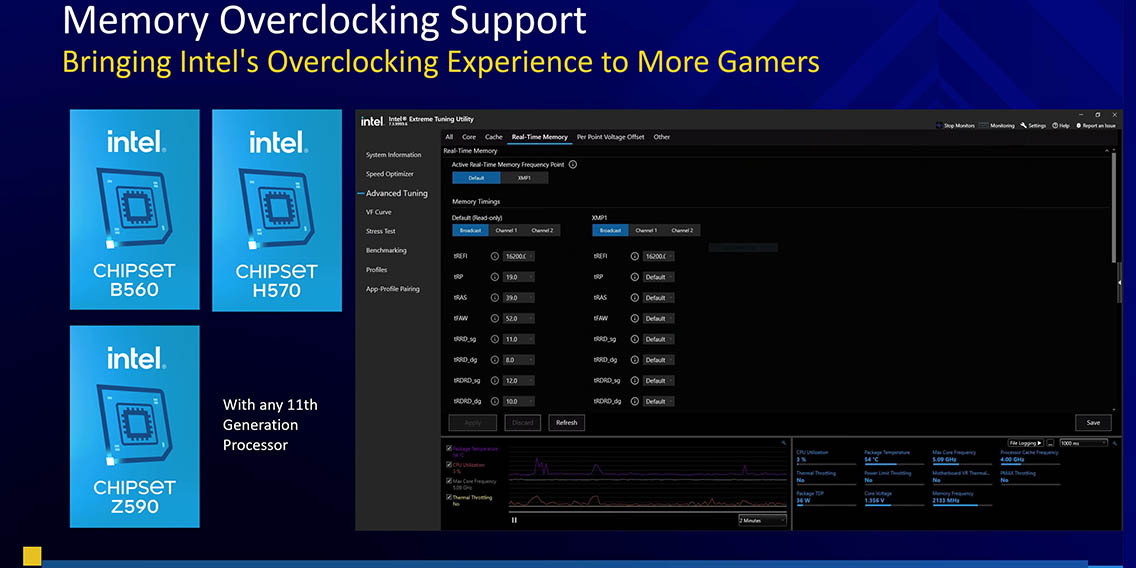This screenshot has height=568, width=1136.
Task: Open Default tRP 19.0 dropdown
Action: point(519,277)
